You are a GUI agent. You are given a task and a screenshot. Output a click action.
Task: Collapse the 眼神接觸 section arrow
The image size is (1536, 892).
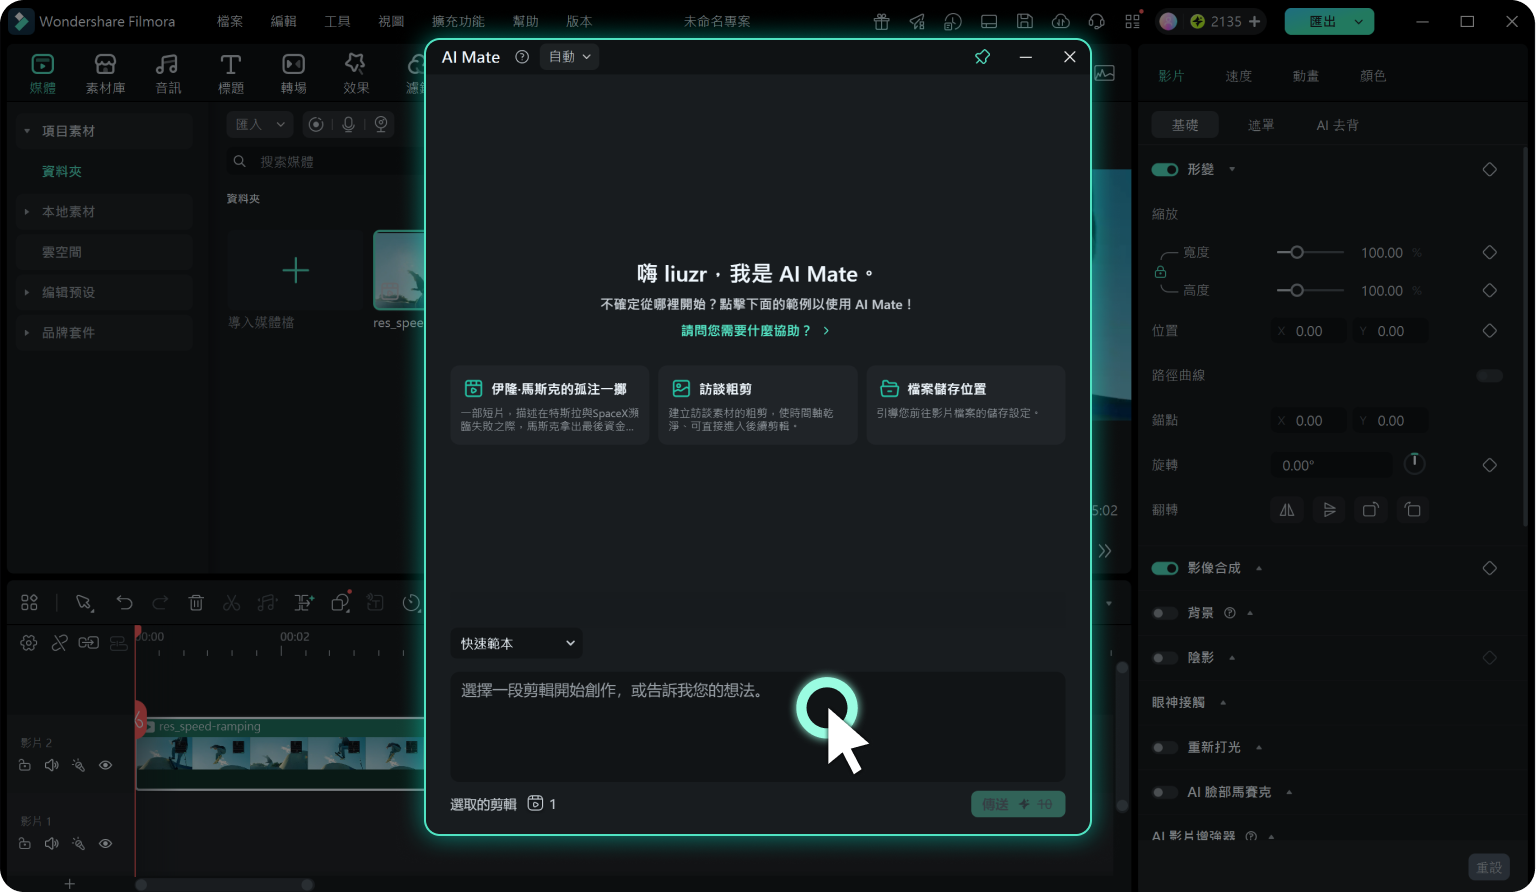tap(1223, 703)
